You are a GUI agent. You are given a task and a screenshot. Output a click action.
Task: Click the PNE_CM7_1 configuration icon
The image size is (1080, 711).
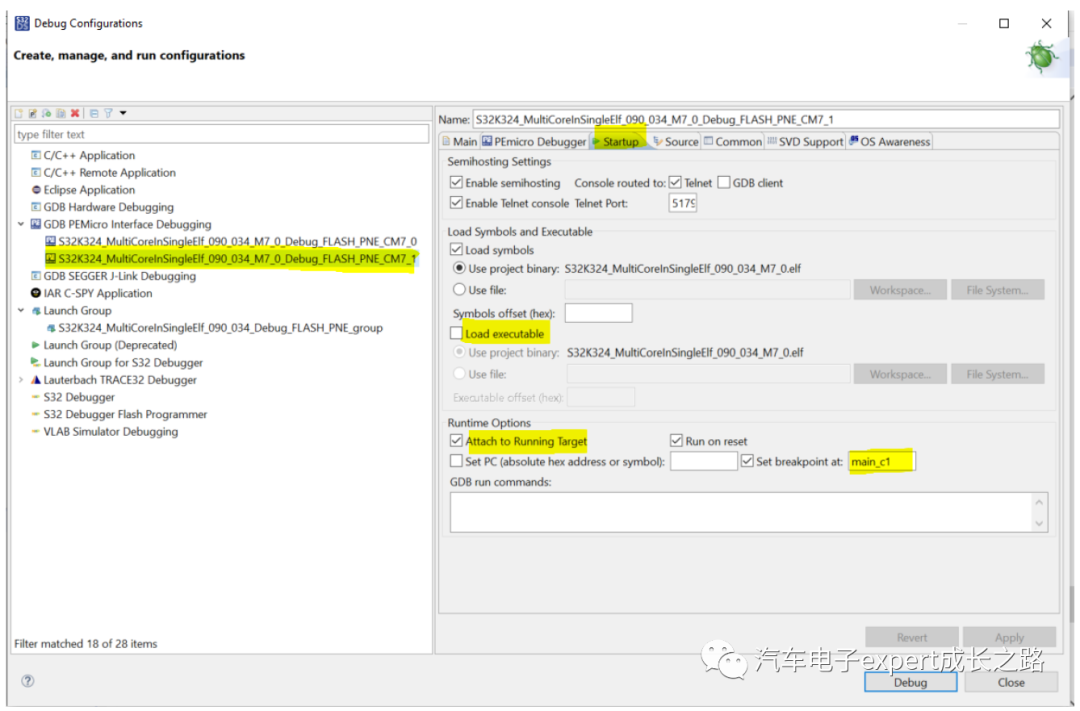click(50, 258)
